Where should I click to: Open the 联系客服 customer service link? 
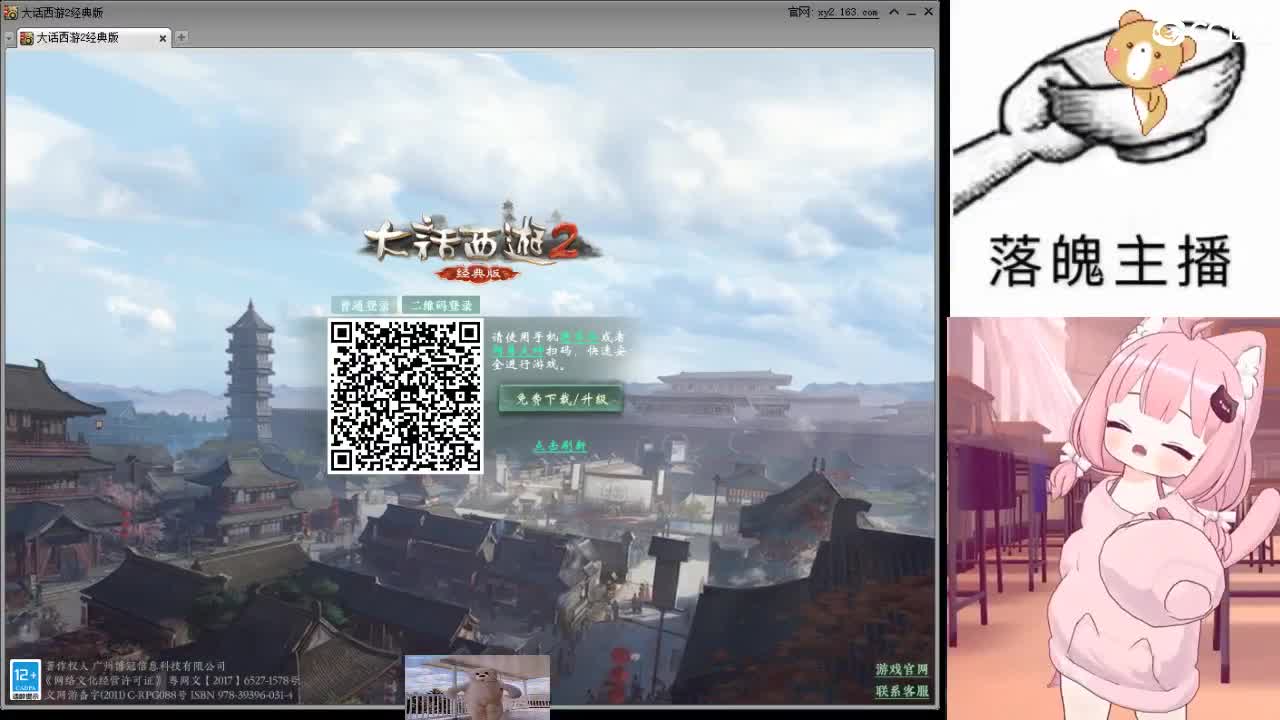tap(902, 691)
